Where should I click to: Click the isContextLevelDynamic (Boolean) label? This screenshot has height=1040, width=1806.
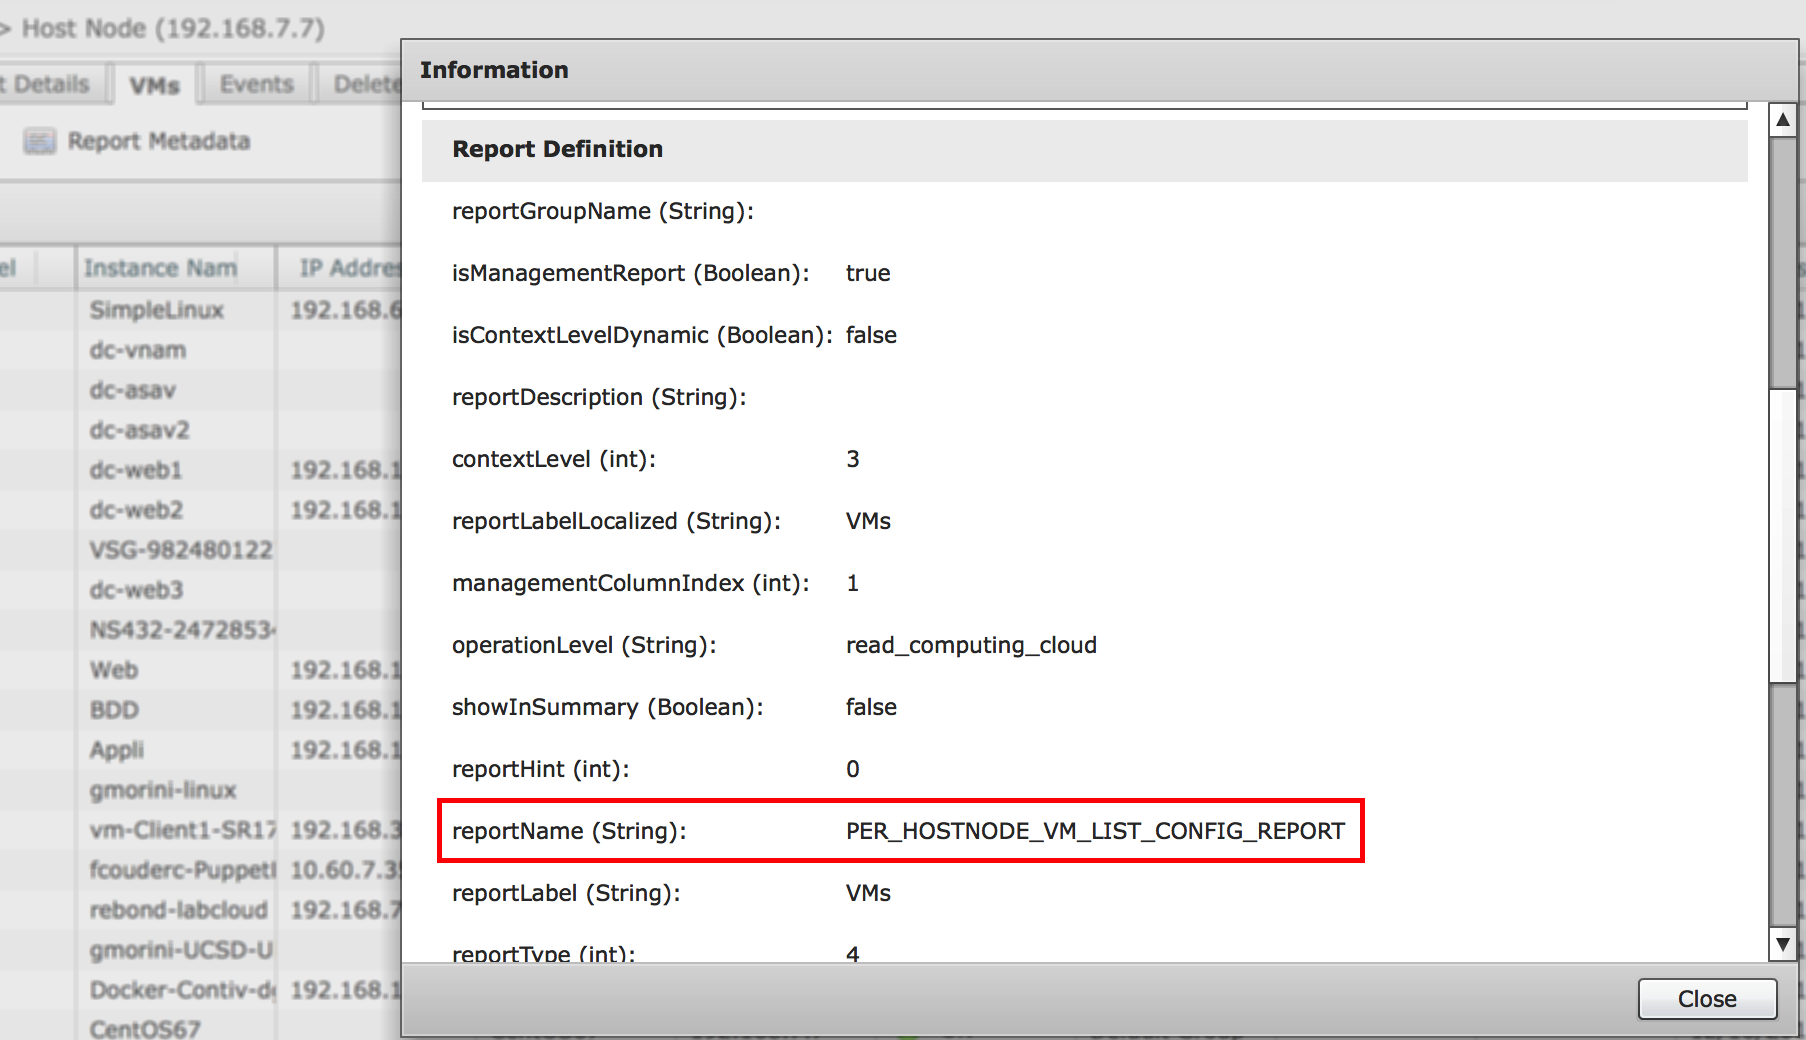[642, 335]
